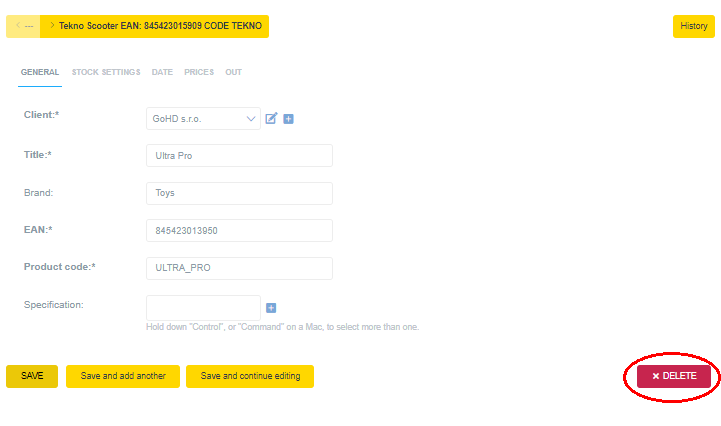Select the EAN input field
The height and width of the screenshot is (426, 721).
tap(239, 231)
